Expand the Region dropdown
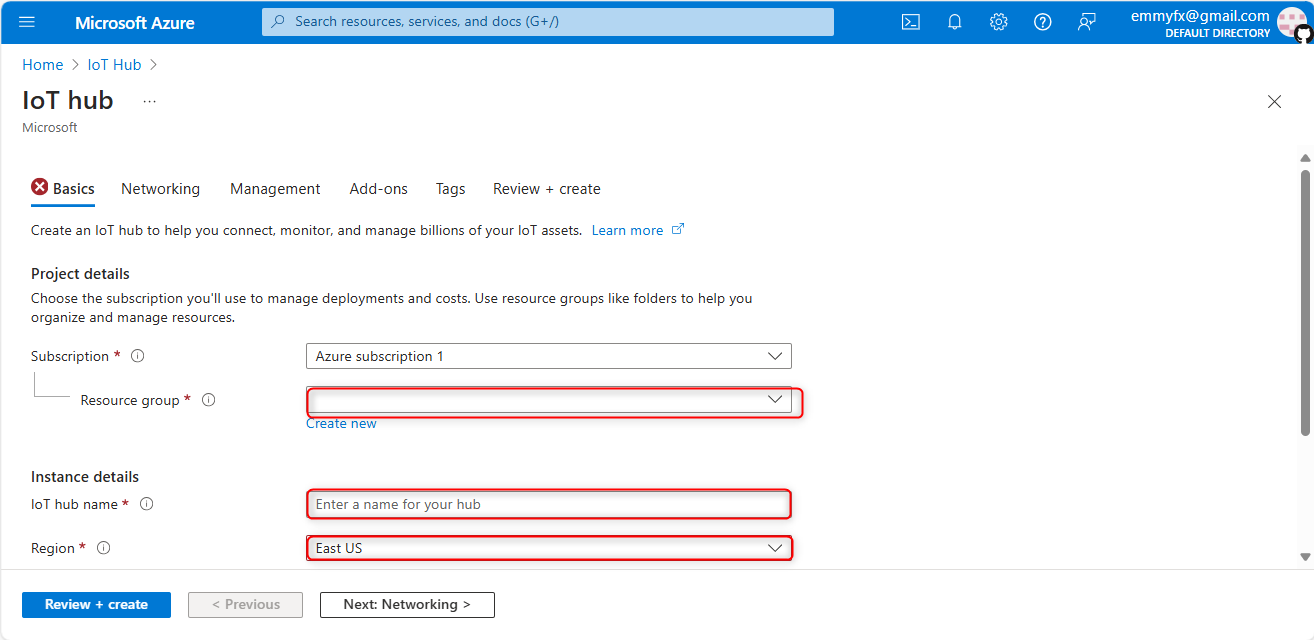Screen dimensions: 1314x640 coord(548,548)
